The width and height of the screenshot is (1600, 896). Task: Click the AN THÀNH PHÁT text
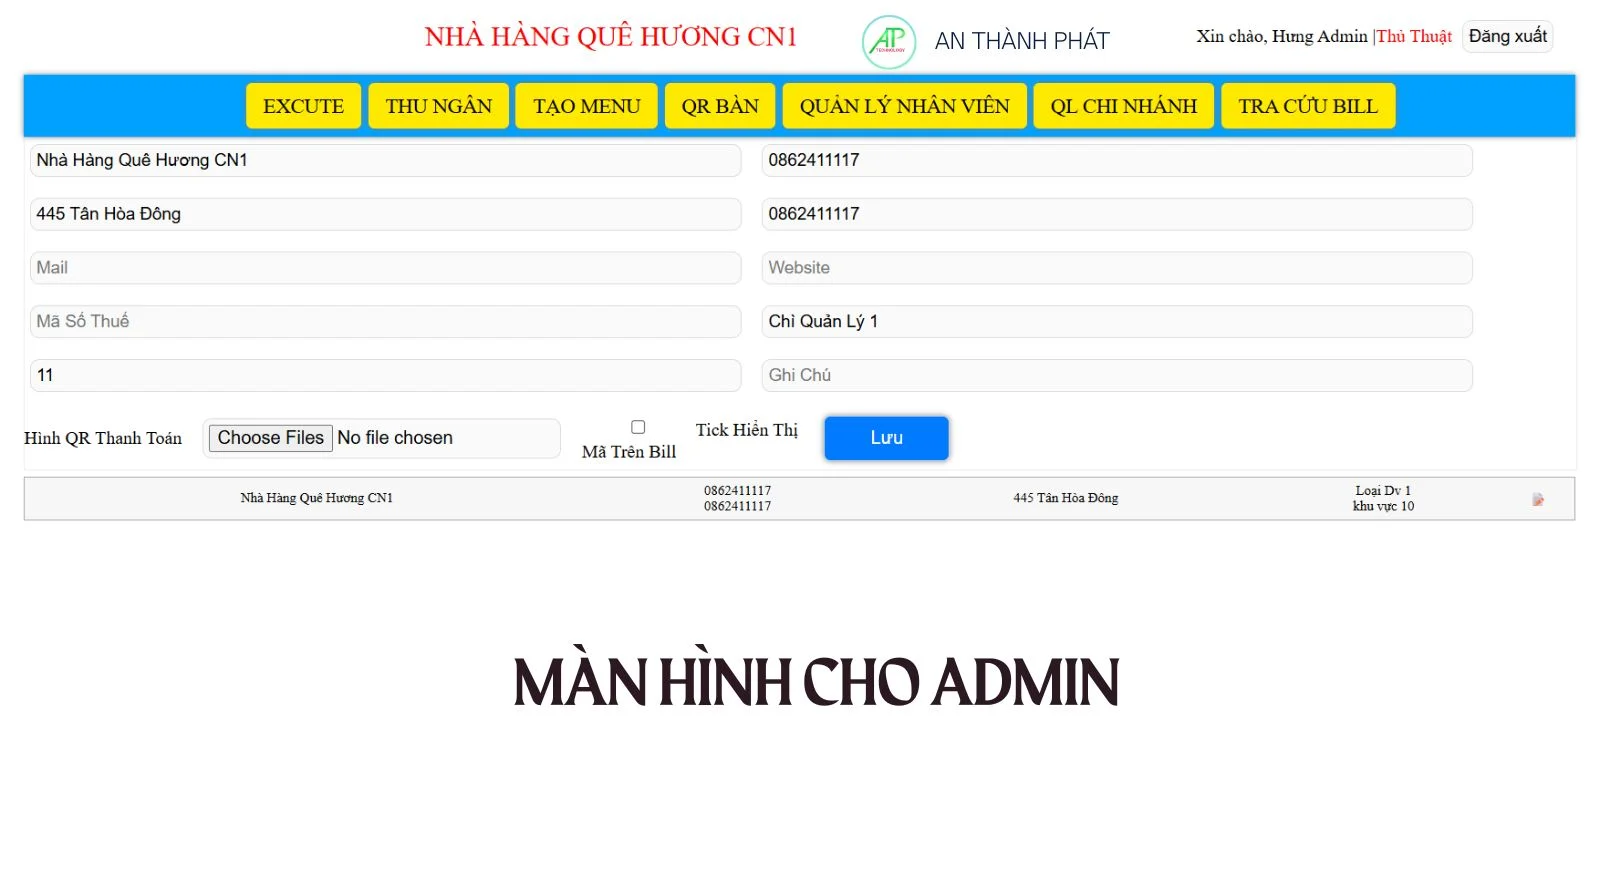tap(1022, 41)
